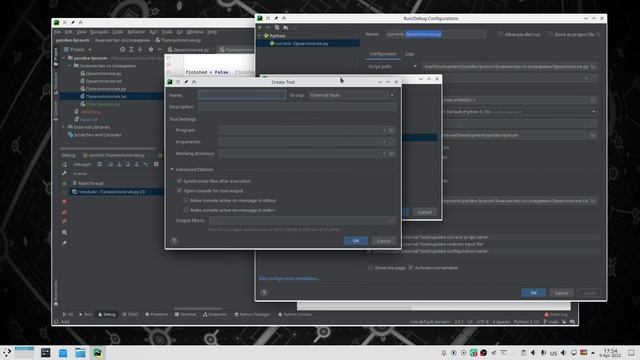Add new configuration with plus icon
Viewport: 640px width, 360px height.
click(x=260, y=27)
